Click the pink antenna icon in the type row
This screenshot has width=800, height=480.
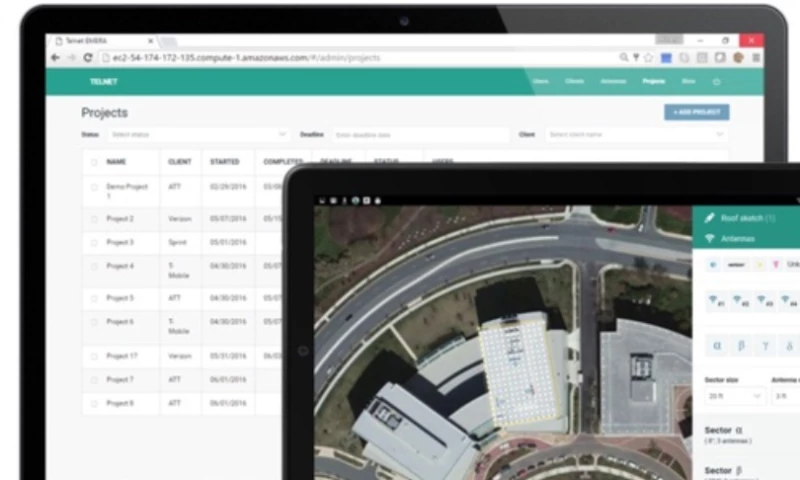[x=776, y=264]
